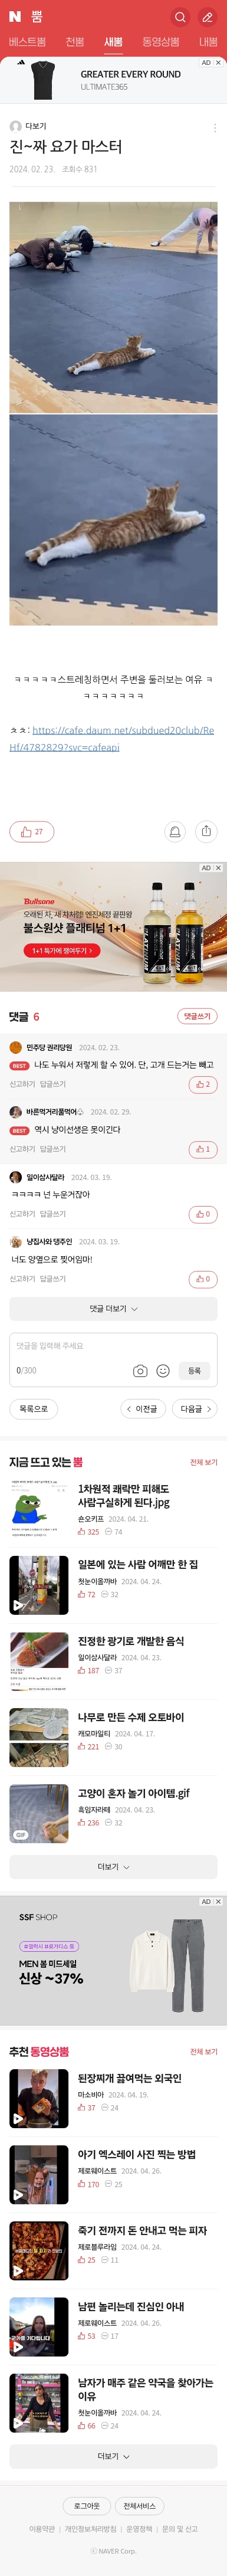The width and height of the screenshot is (227, 2576).
Task: Switch to the 베스트뿜 tab
Action: coord(27,42)
